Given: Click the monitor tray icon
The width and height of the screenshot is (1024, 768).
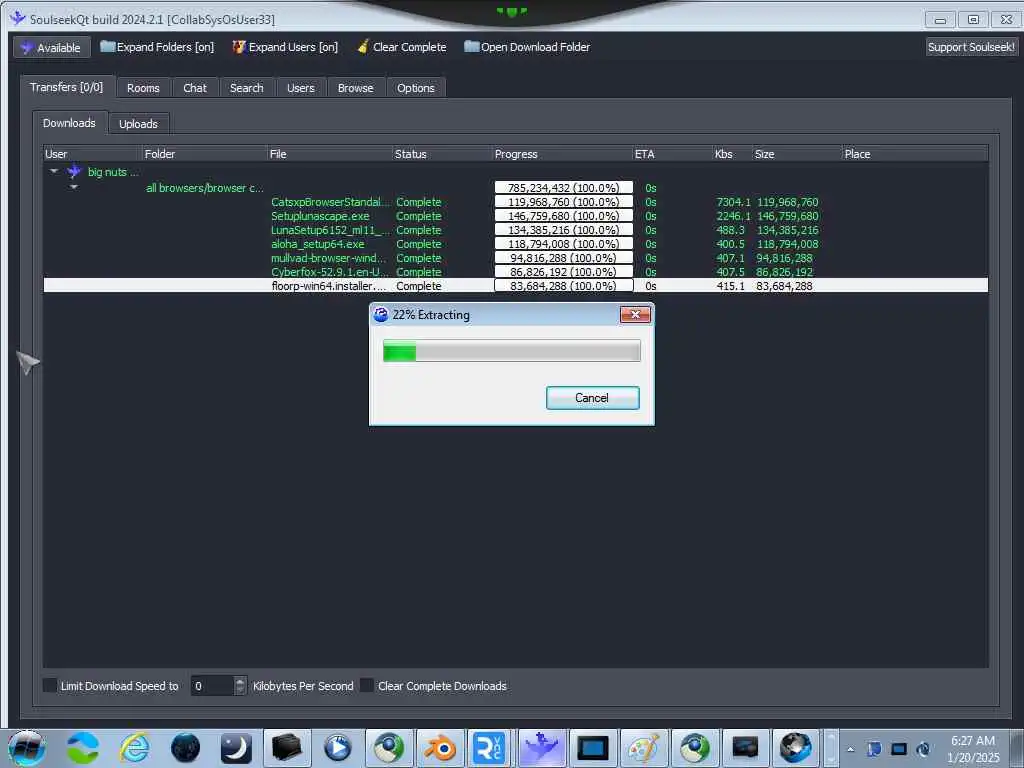Looking at the screenshot, I should pos(899,749).
